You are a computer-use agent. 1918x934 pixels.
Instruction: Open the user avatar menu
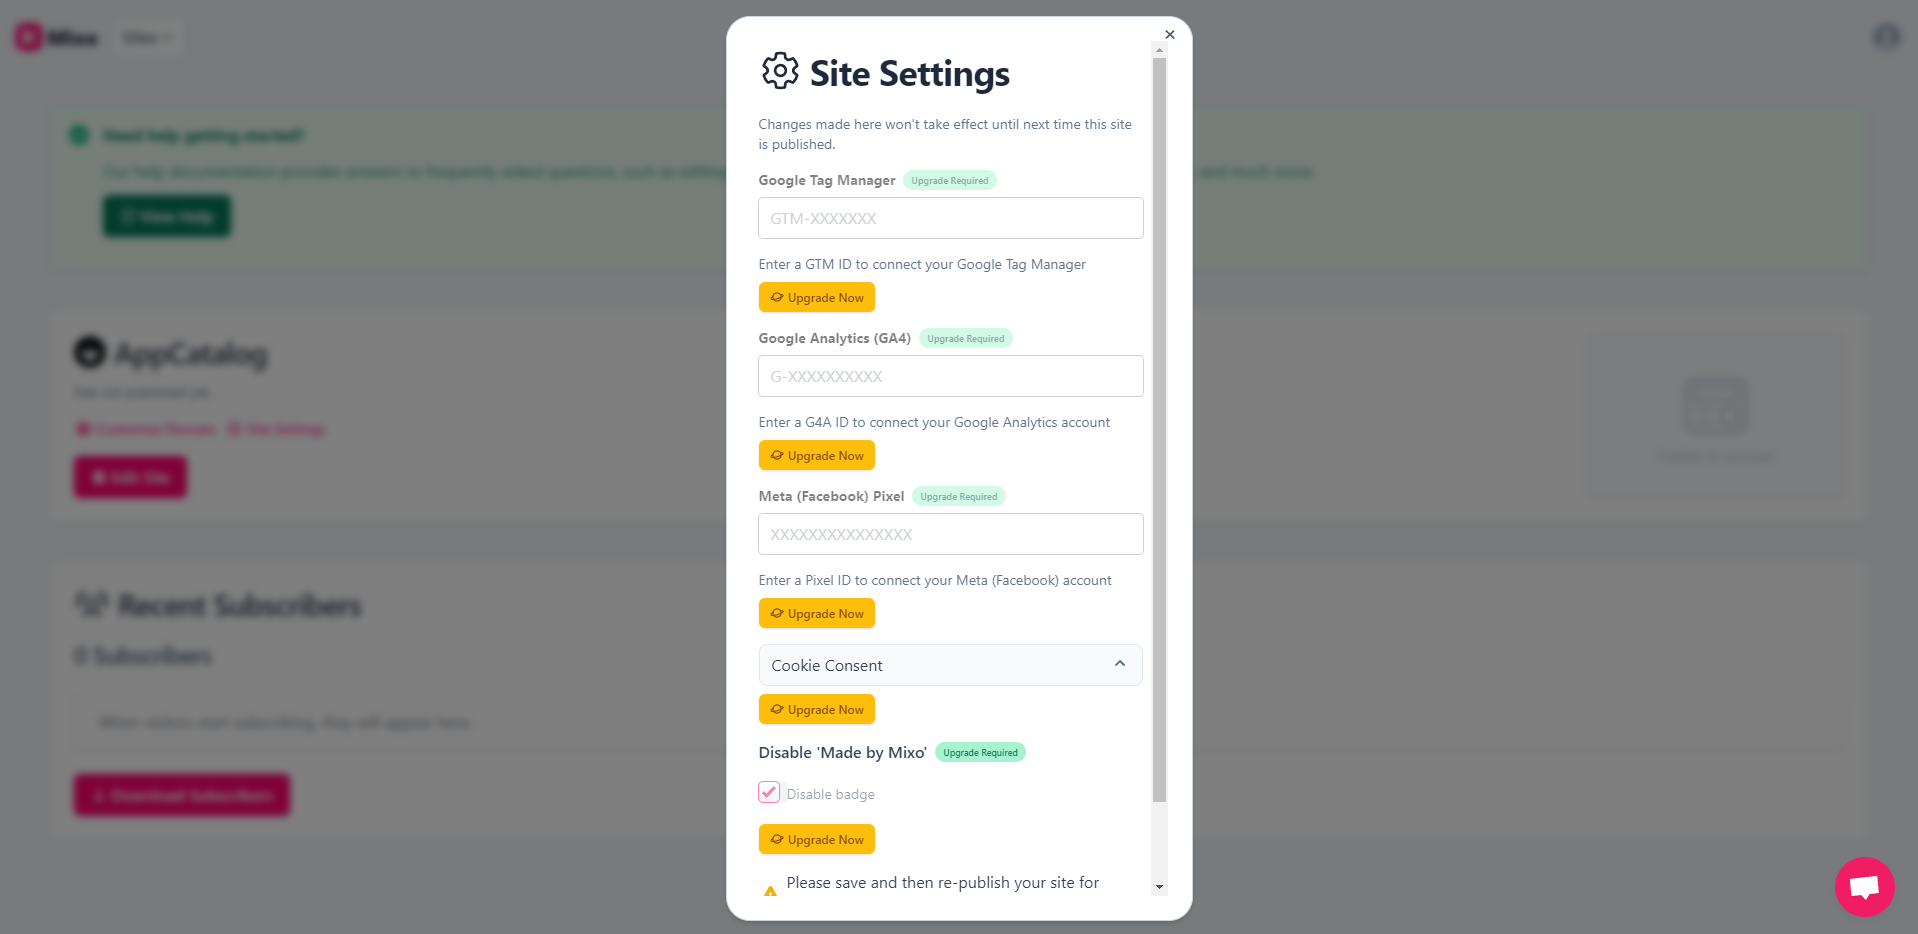pyautogui.click(x=1886, y=38)
